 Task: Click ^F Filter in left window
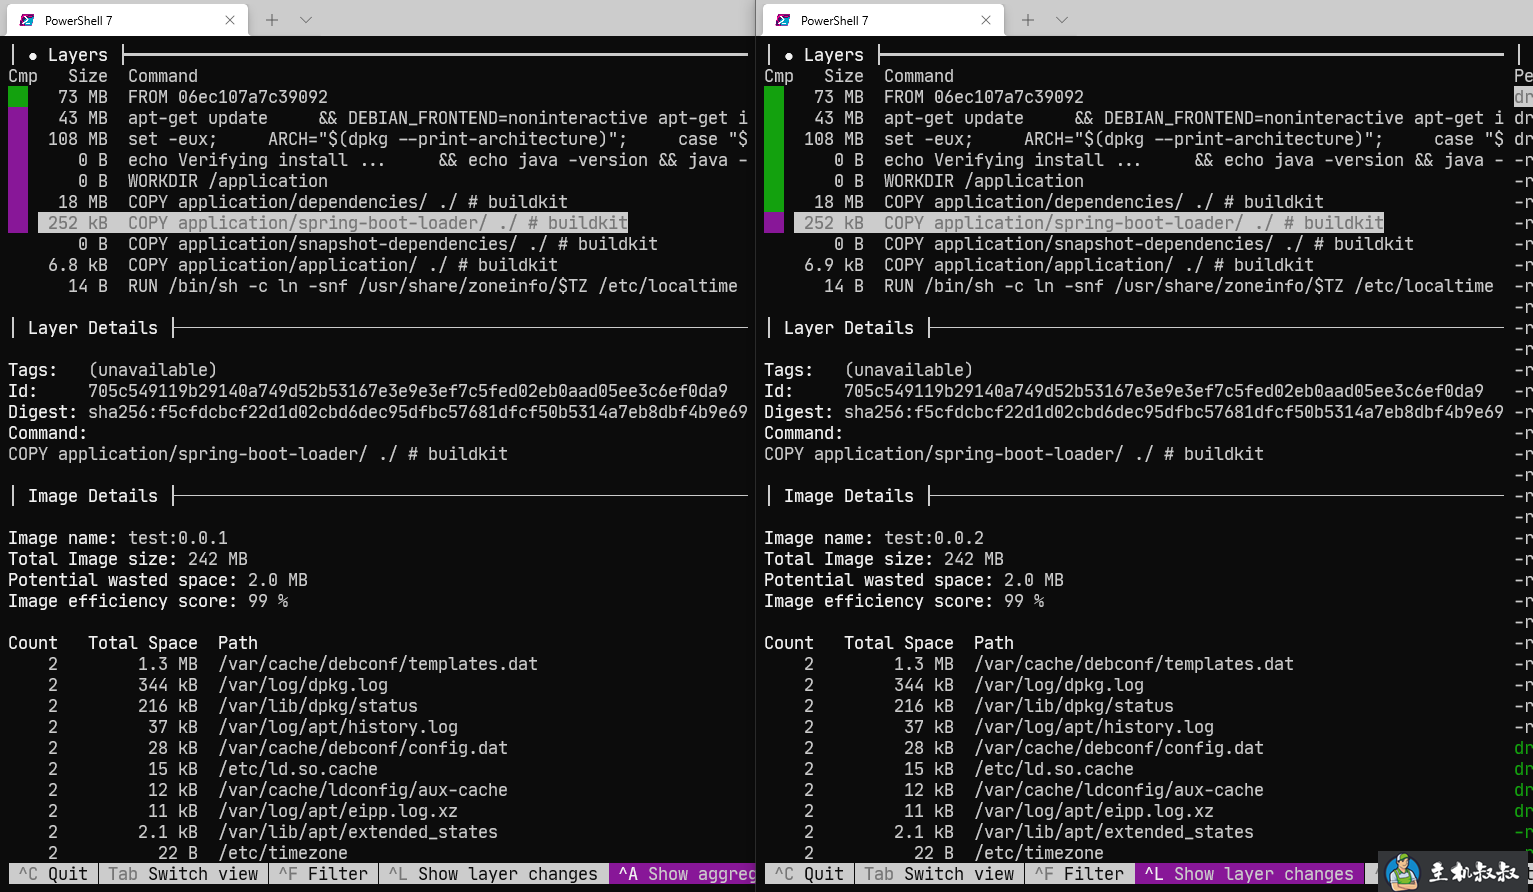click(323, 874)
